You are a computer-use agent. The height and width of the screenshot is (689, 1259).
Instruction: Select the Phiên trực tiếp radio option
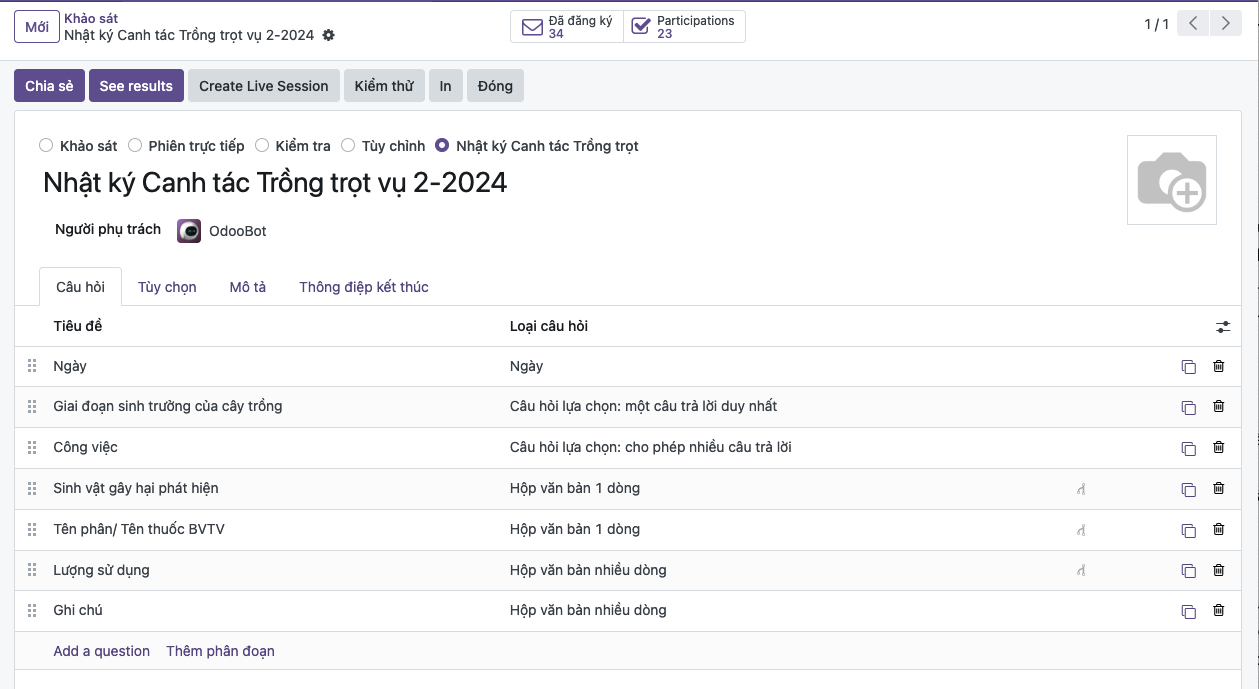[135, 146]
